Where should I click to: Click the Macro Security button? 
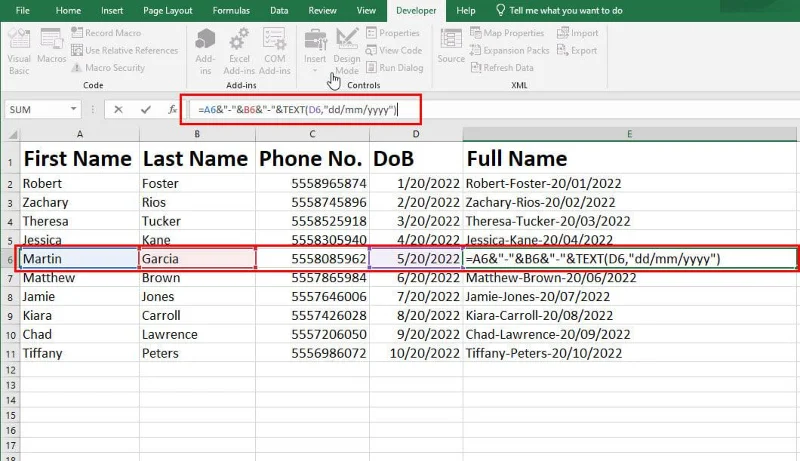108,67
